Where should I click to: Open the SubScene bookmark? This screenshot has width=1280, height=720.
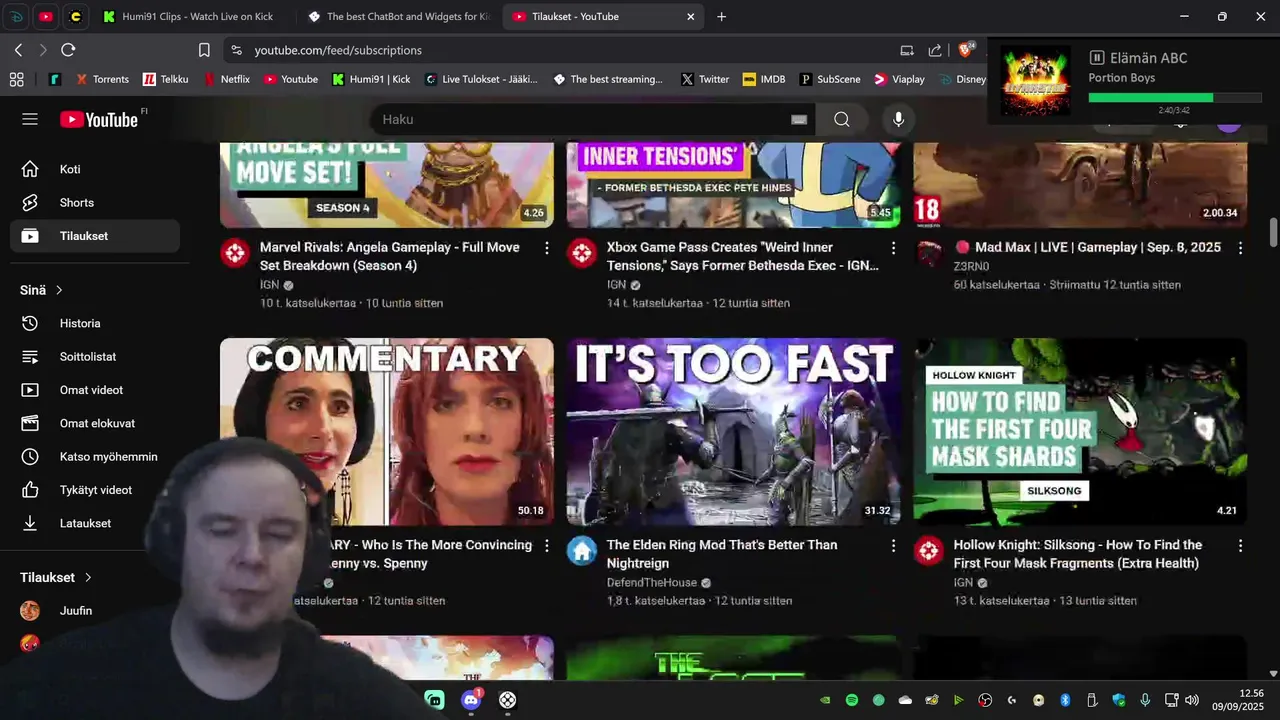(830, 79)
